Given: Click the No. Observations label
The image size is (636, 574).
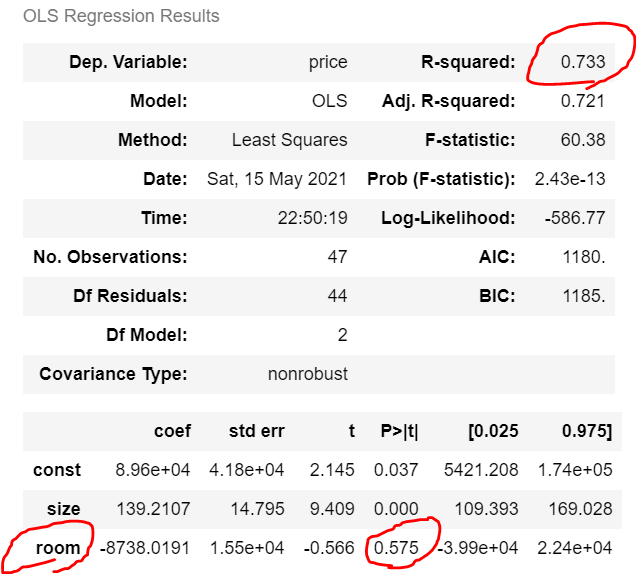Looking at the screenshot, I should [110, 256].
